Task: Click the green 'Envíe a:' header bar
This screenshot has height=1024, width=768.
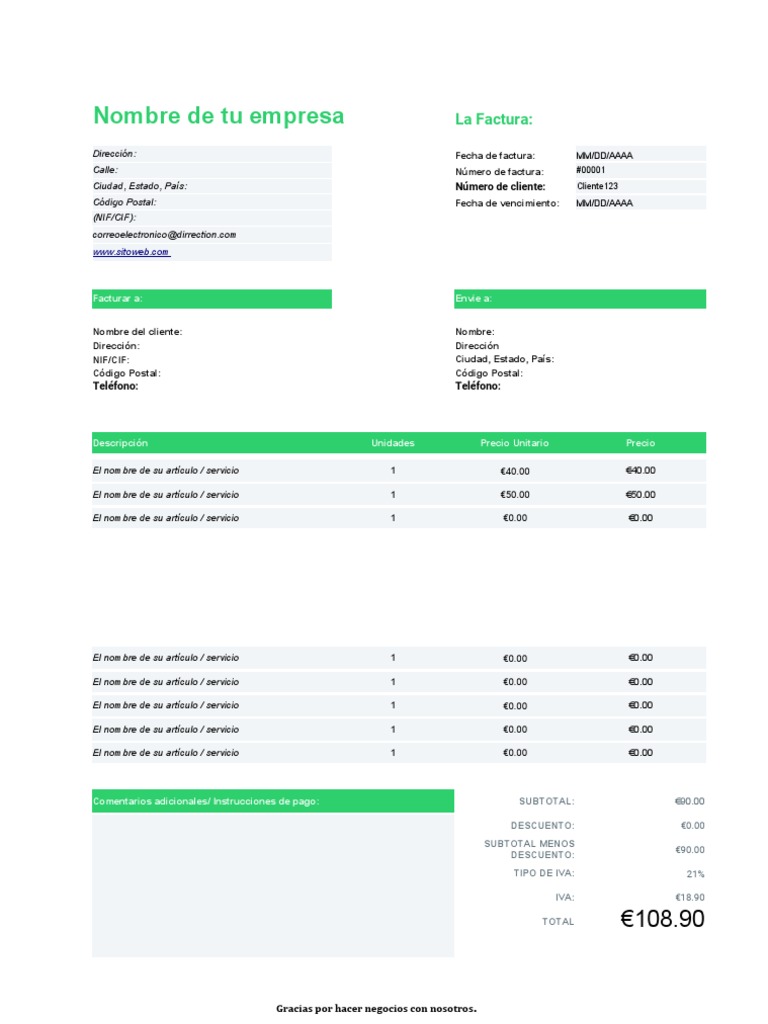Action: (579, 299)
